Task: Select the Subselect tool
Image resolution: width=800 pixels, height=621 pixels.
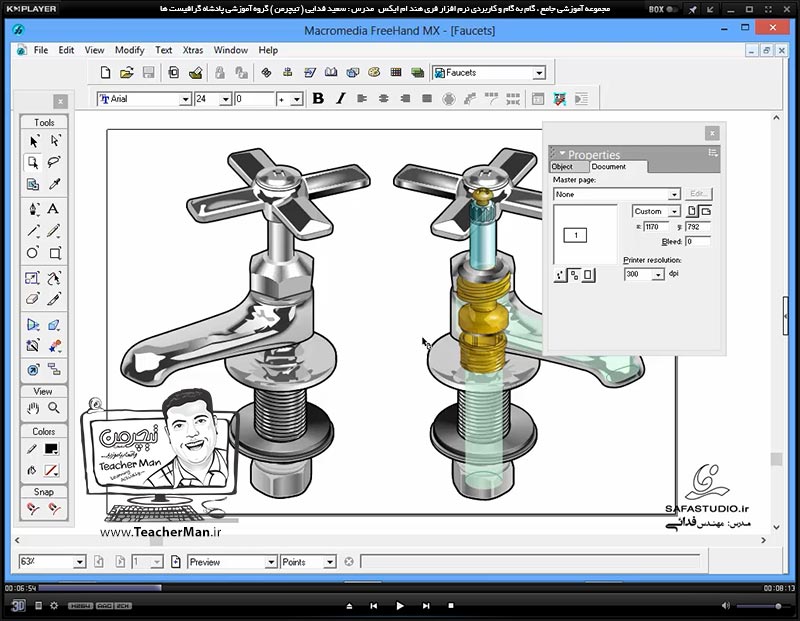Action: 55,141
